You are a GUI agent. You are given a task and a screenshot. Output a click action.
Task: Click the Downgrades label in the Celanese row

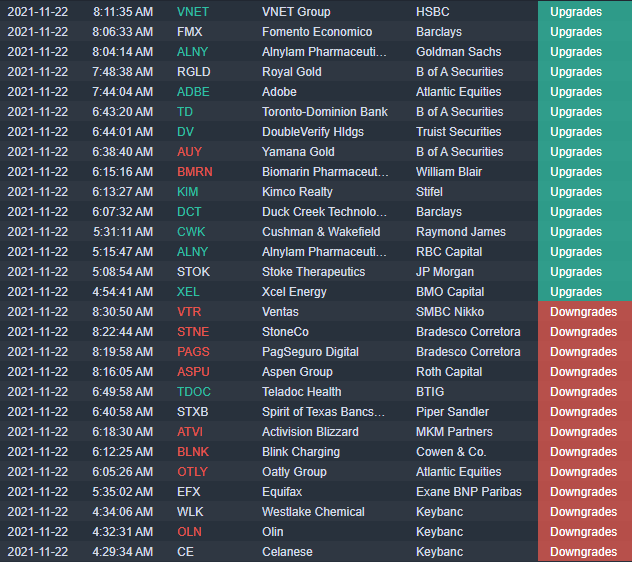[x=583, y=552]
